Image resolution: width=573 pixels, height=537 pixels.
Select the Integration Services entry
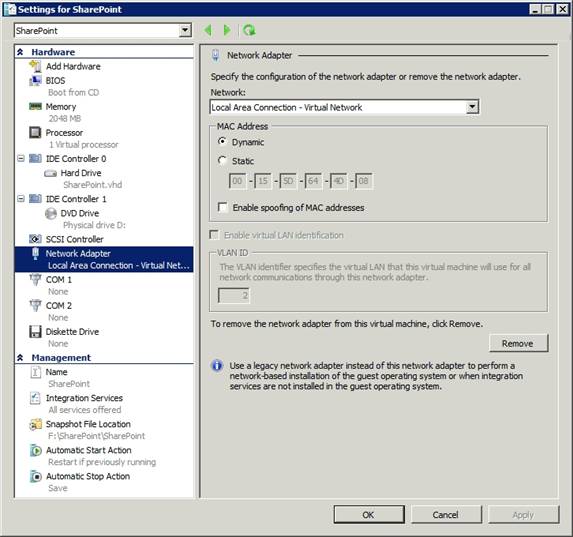tap(104, 404)
